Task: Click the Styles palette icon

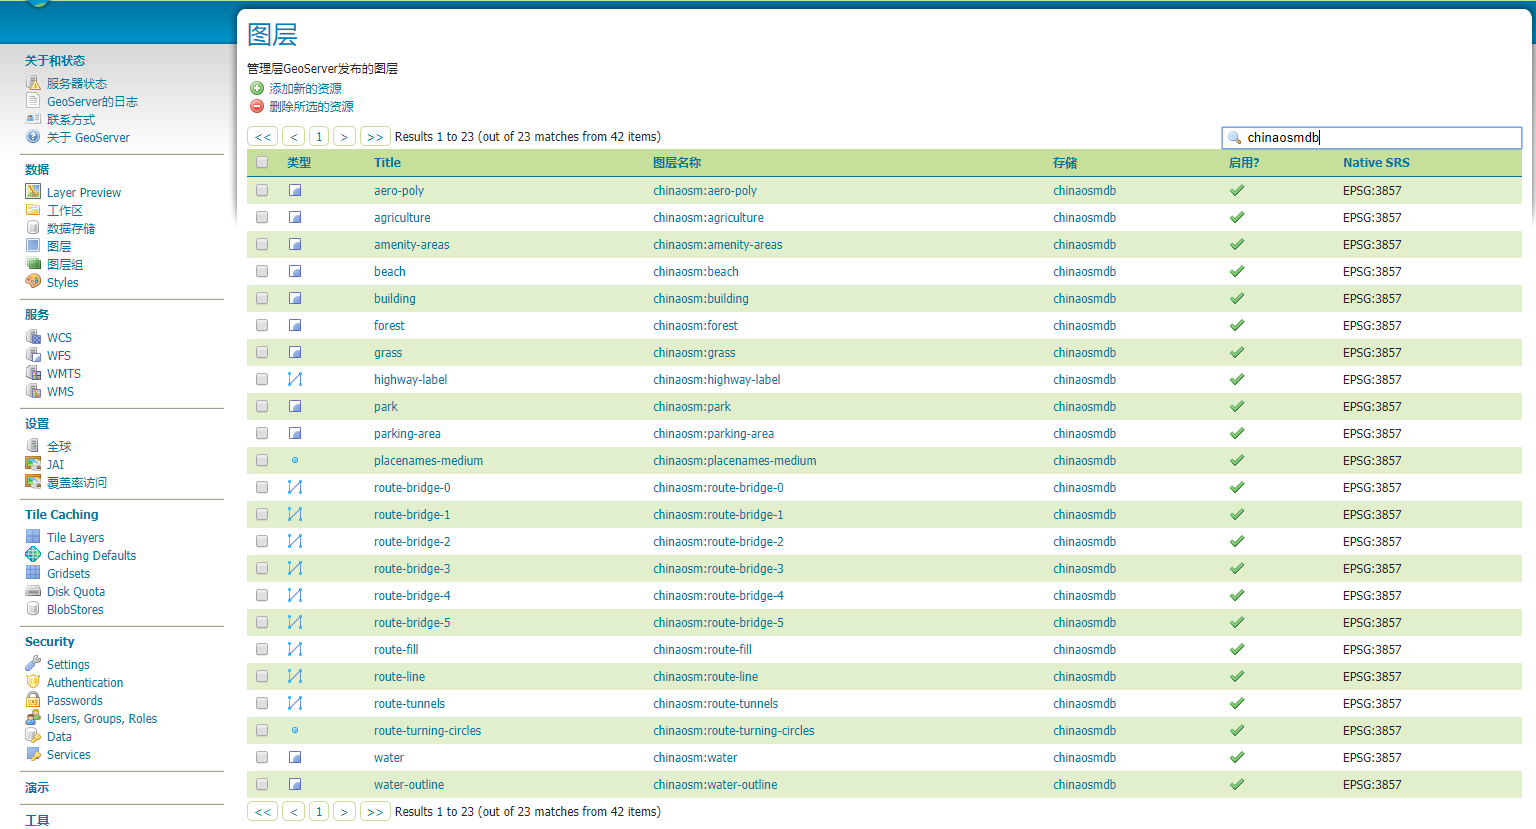Action: click(33, 282)
